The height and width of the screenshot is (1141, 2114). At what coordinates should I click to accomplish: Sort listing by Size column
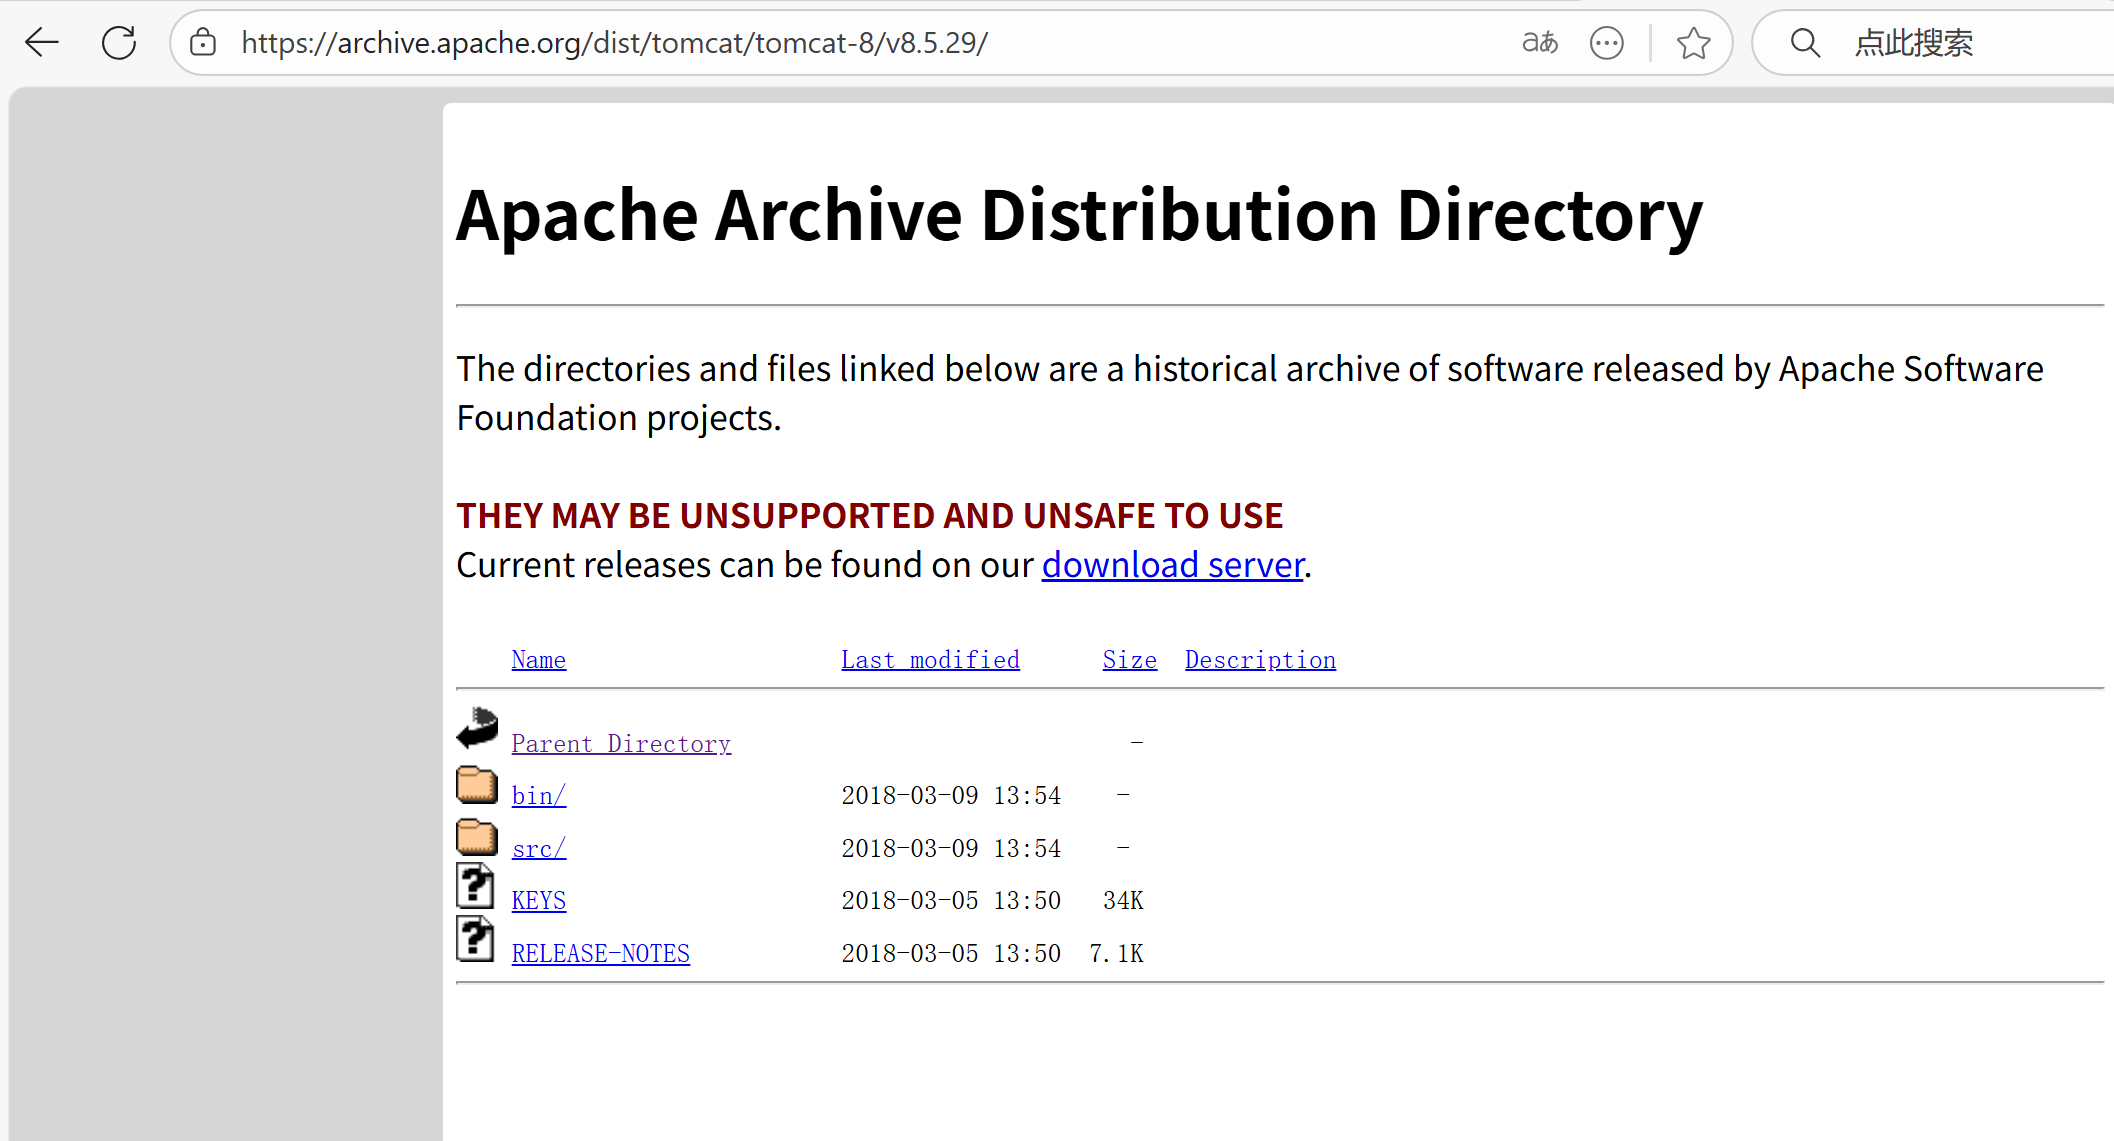(1129, 660)
